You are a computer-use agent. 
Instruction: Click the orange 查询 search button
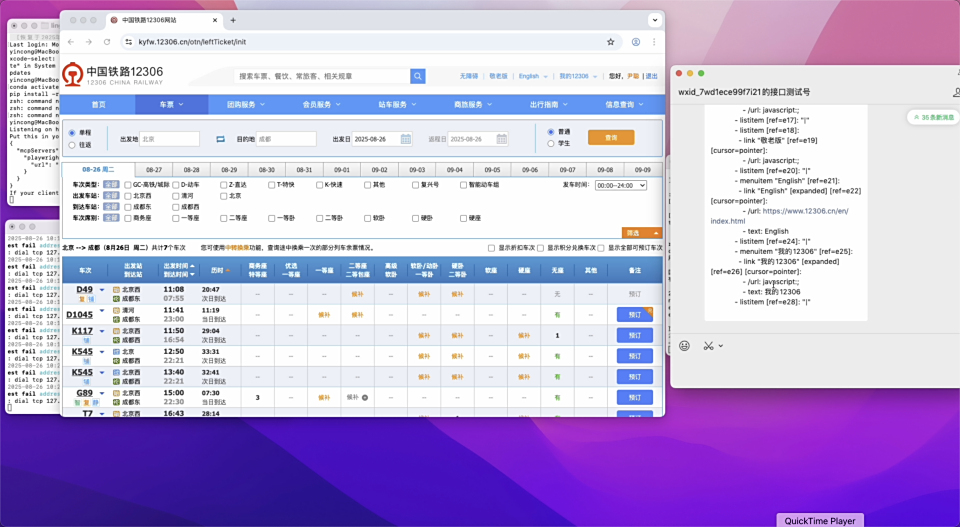pyautogui.click(x=611, y=138)
